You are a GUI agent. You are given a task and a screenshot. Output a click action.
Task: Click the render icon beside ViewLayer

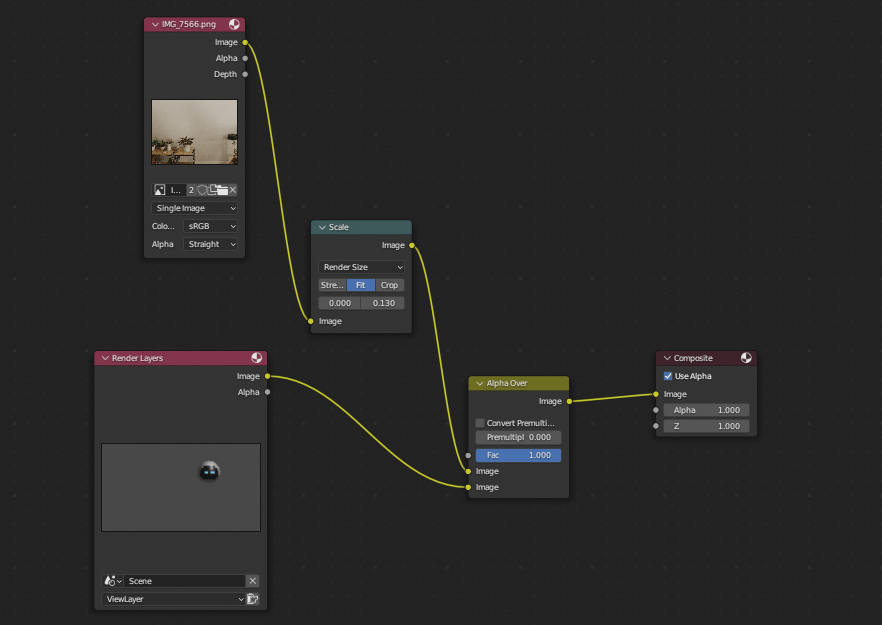(253, 599)
